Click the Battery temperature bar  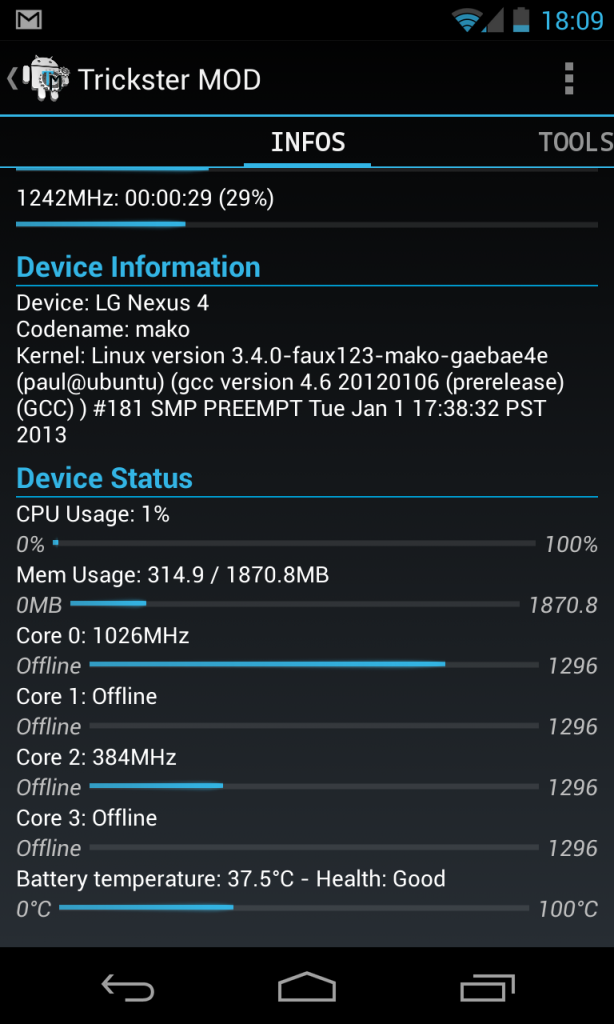(x=294, y=908)
